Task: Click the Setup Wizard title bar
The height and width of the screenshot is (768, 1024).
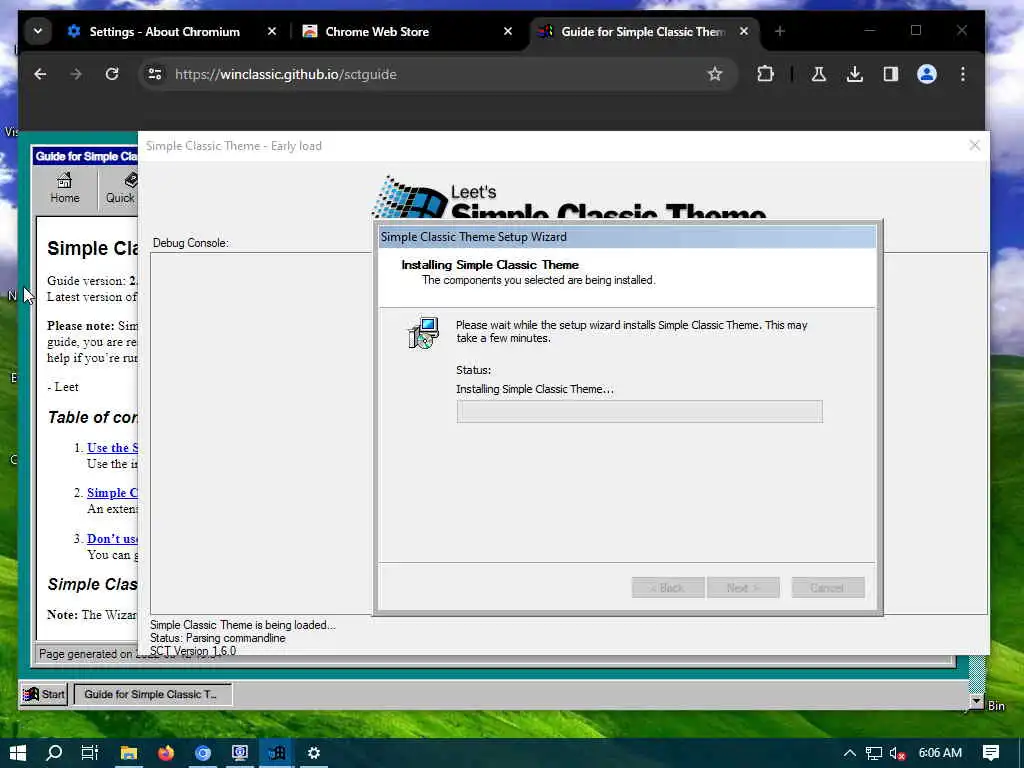Action: 627,237
